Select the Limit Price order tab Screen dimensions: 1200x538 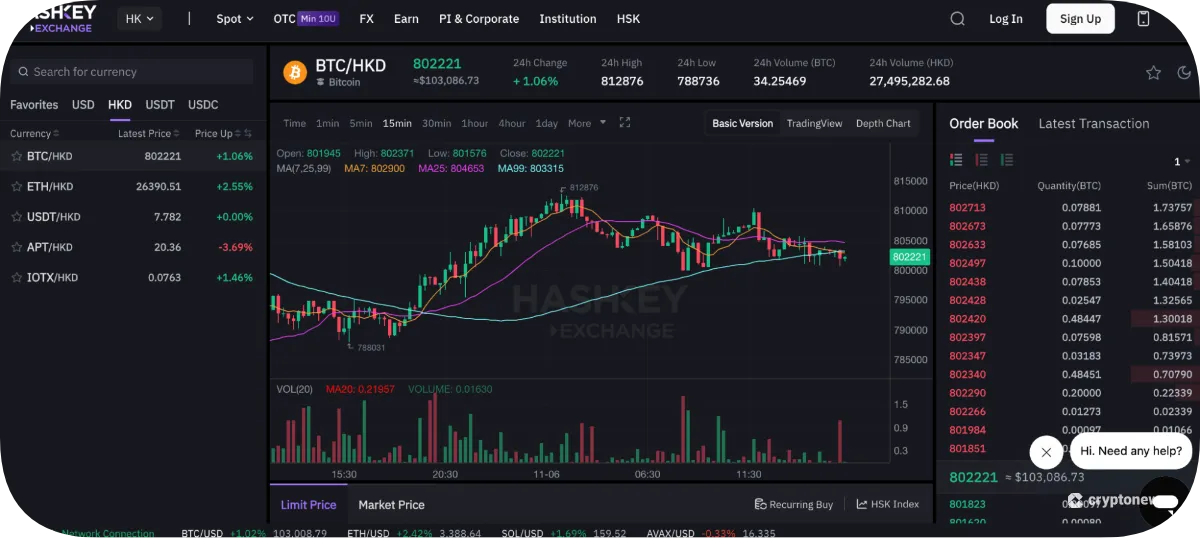click(x=309, y=505)
